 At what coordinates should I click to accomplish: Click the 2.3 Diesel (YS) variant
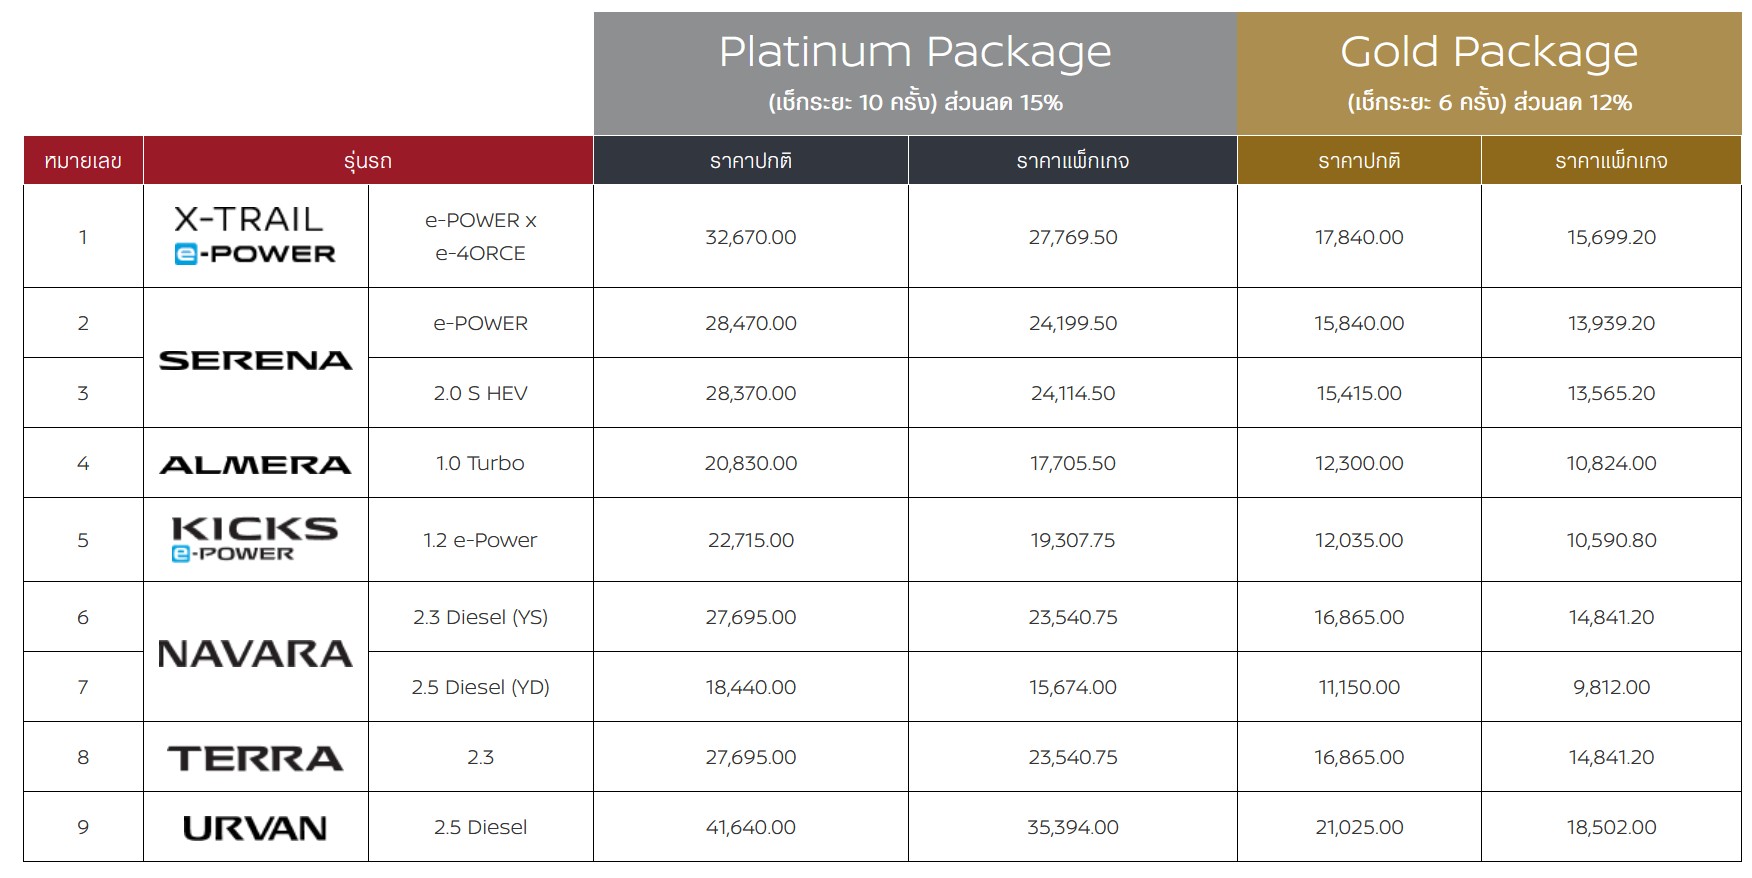pyautogui.click(x=480, y=617)
